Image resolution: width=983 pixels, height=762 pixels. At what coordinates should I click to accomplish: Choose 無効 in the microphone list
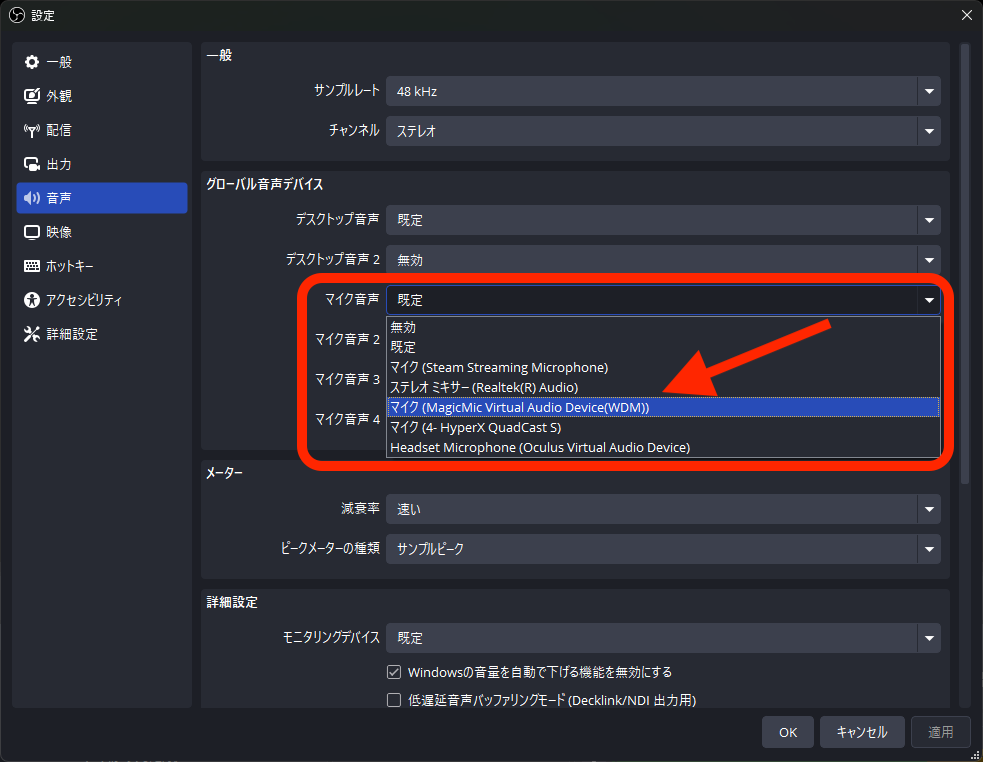(663, 327)
